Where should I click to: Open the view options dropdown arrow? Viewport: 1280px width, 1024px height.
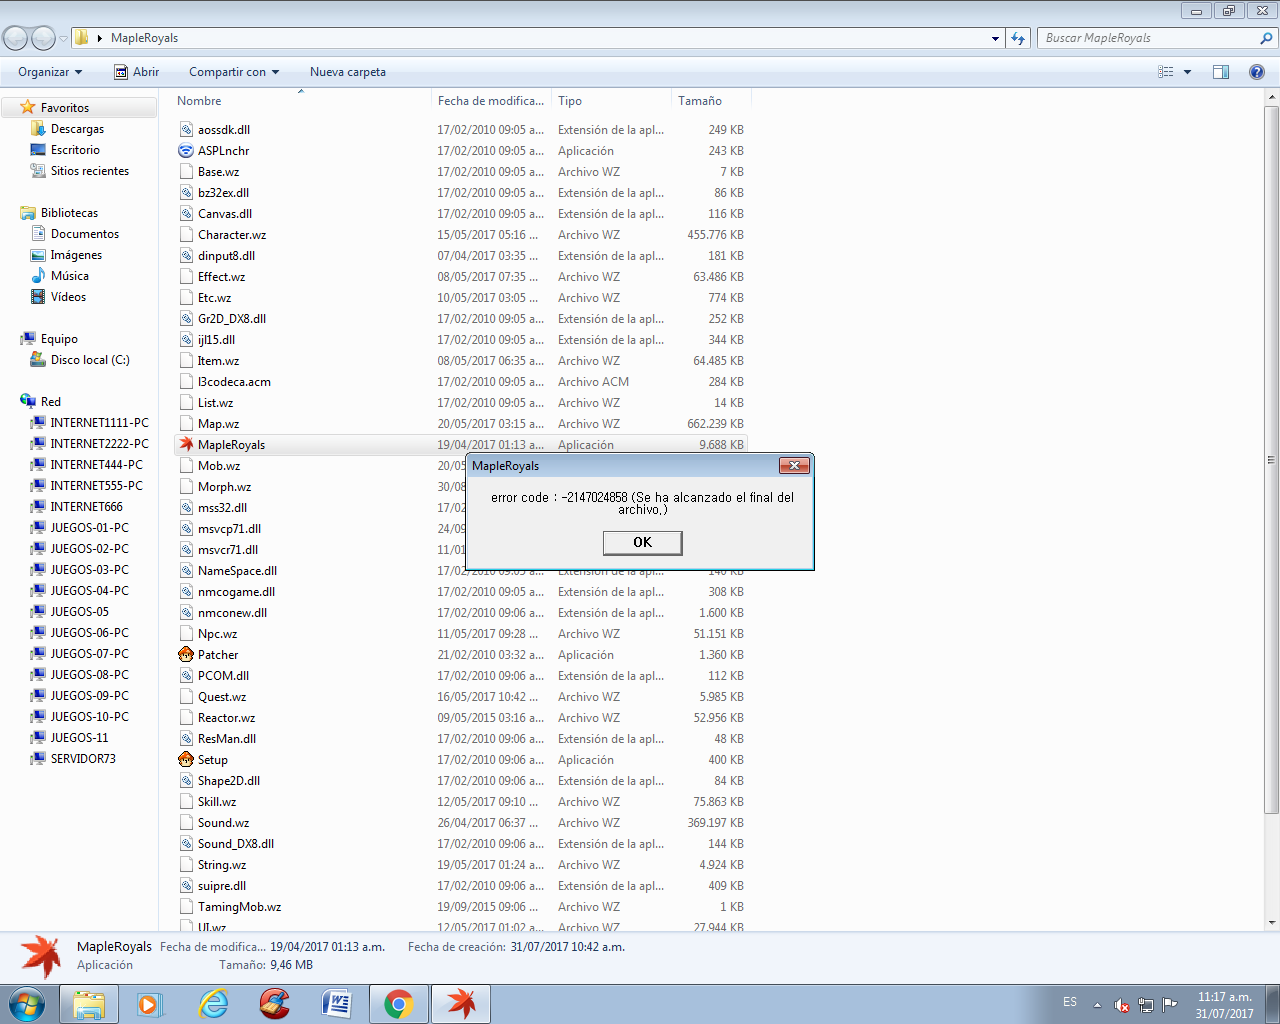tap(1188, 72)
